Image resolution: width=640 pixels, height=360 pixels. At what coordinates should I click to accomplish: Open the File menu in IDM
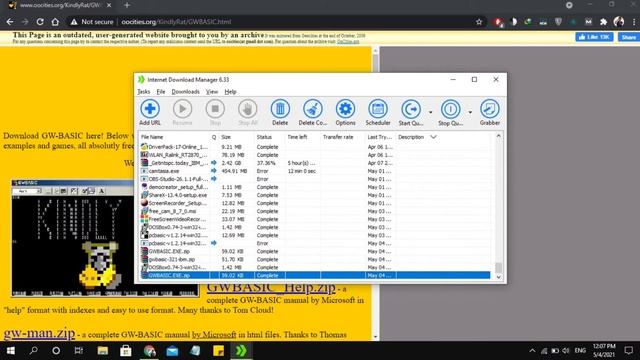click(x=161, y=91)
